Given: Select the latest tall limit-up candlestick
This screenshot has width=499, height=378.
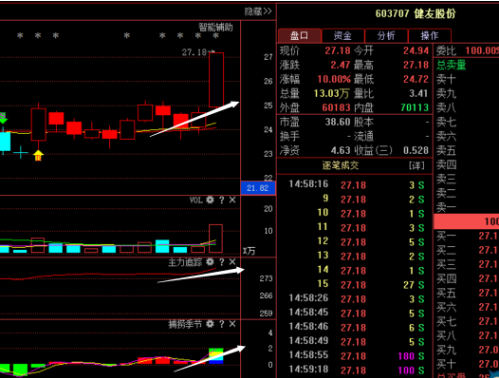Looking at the screenshot, I should 216,80.
